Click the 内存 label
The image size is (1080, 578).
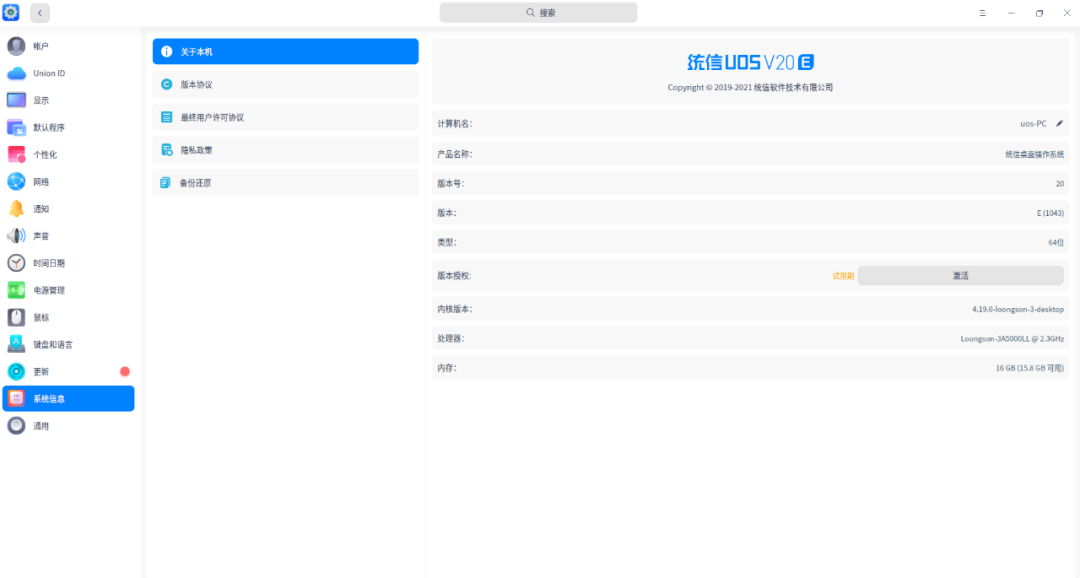click(x=446, y=368)
